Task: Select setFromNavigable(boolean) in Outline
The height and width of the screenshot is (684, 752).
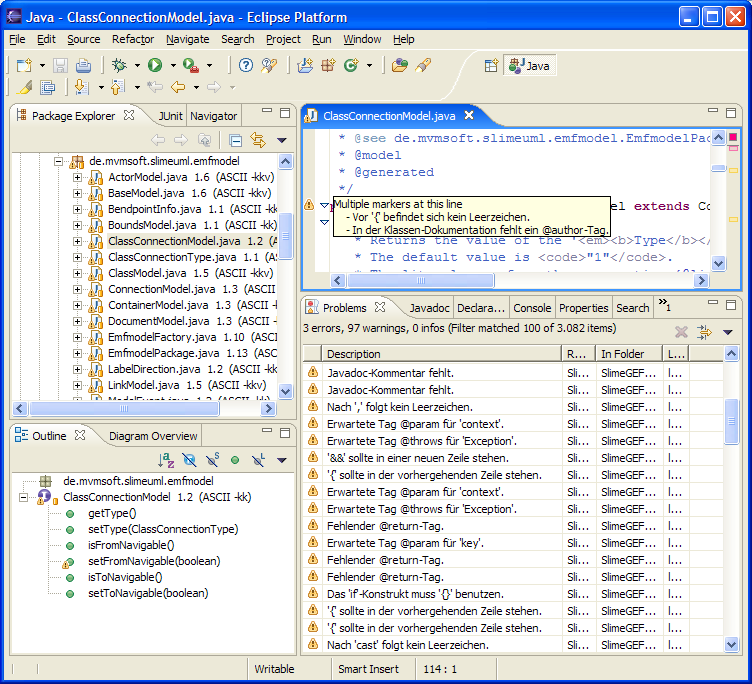Action: click(154, 561)
